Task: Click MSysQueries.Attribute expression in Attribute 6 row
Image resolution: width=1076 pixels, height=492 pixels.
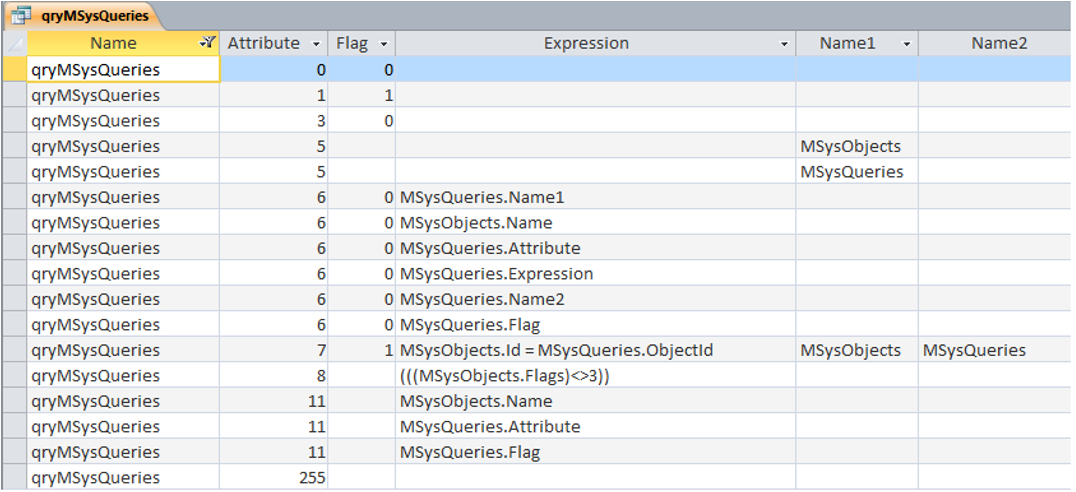Action: [x=596, y=248]
